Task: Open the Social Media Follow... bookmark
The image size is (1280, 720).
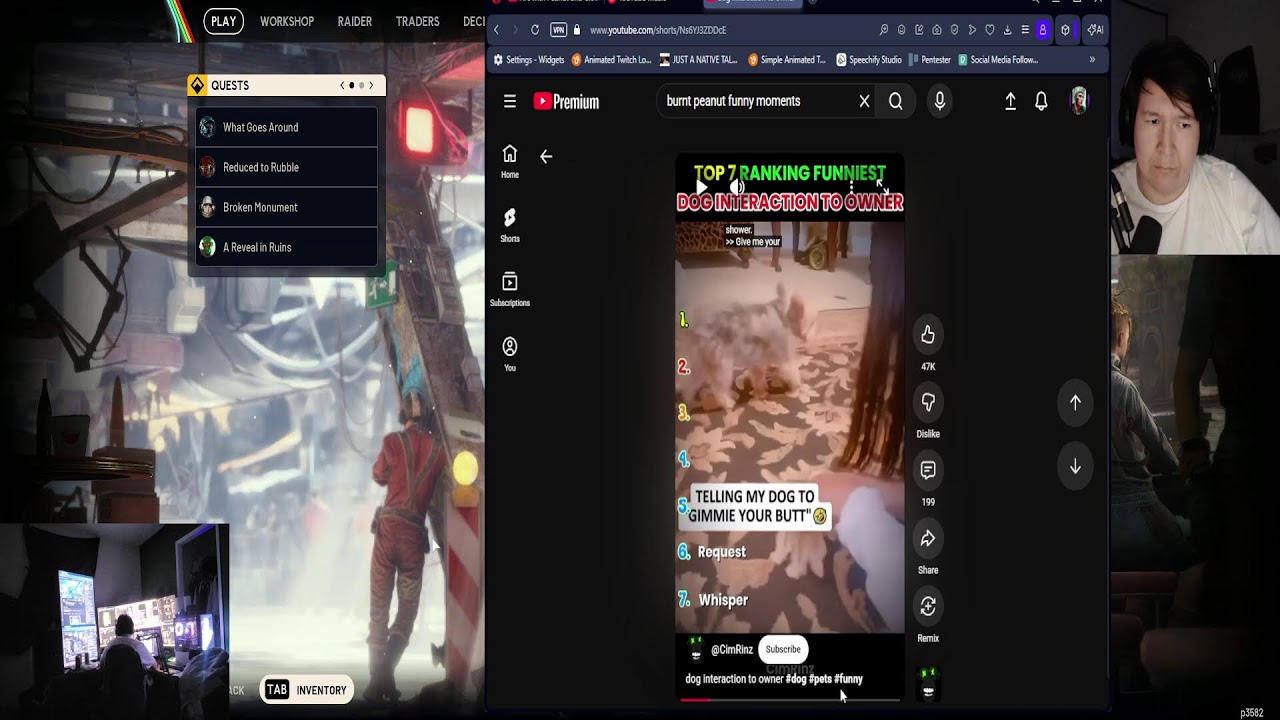Action: point(998,60)
